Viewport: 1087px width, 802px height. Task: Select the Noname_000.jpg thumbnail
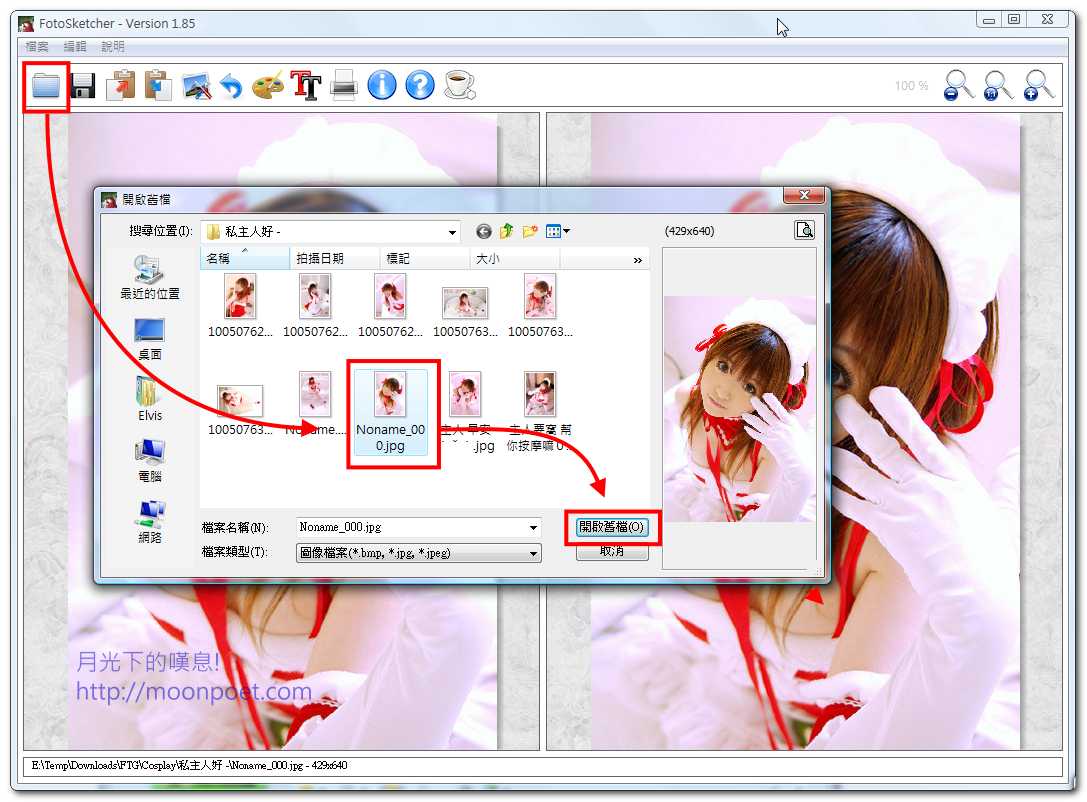coord(390,412)
